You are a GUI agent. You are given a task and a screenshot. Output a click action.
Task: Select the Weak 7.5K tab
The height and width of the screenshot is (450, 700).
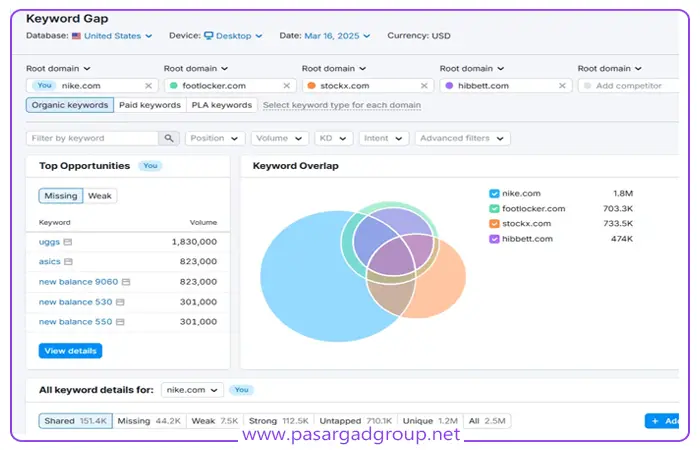pyautogui.click(x=215, y=421)
